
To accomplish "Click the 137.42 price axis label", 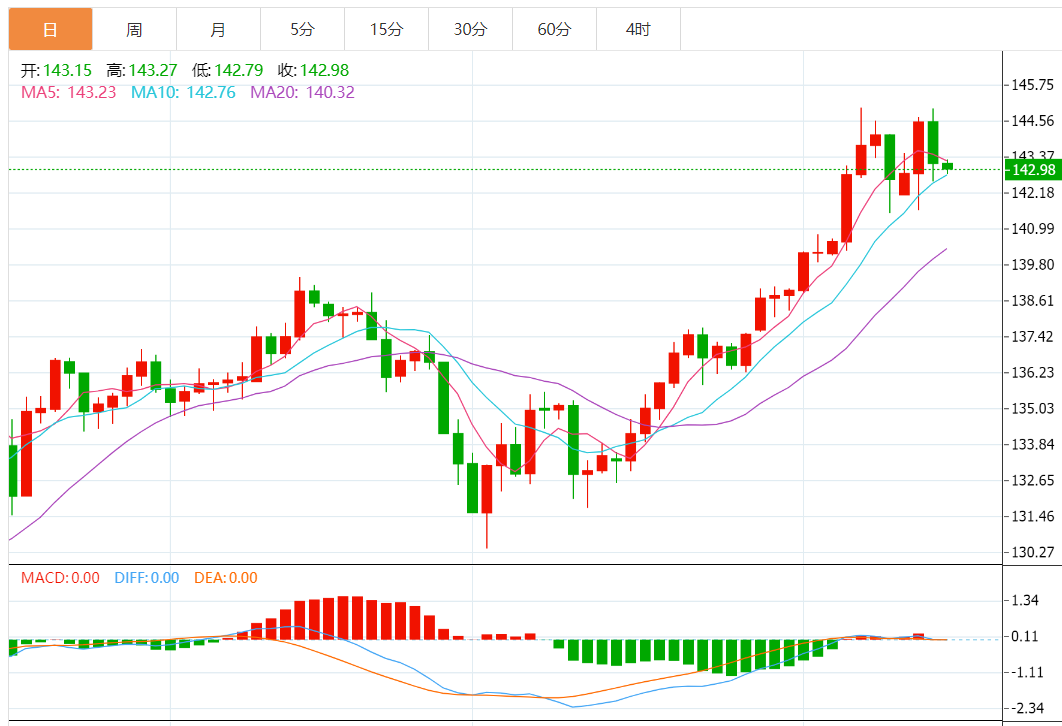I will click(1033, 336).
